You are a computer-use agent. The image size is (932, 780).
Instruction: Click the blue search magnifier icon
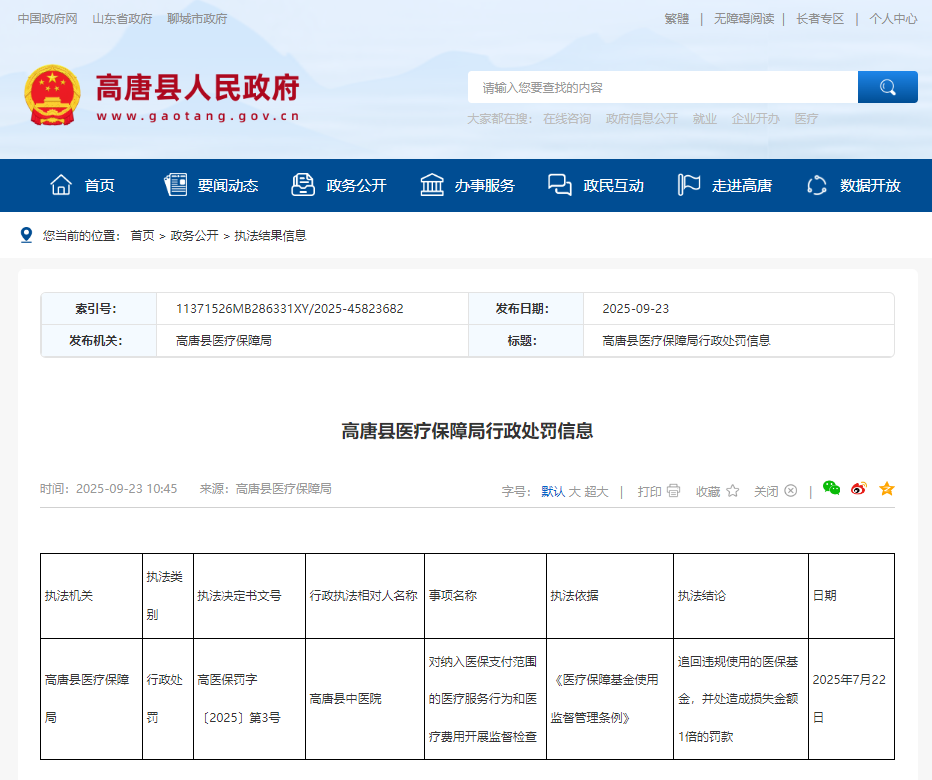[887, 87]
